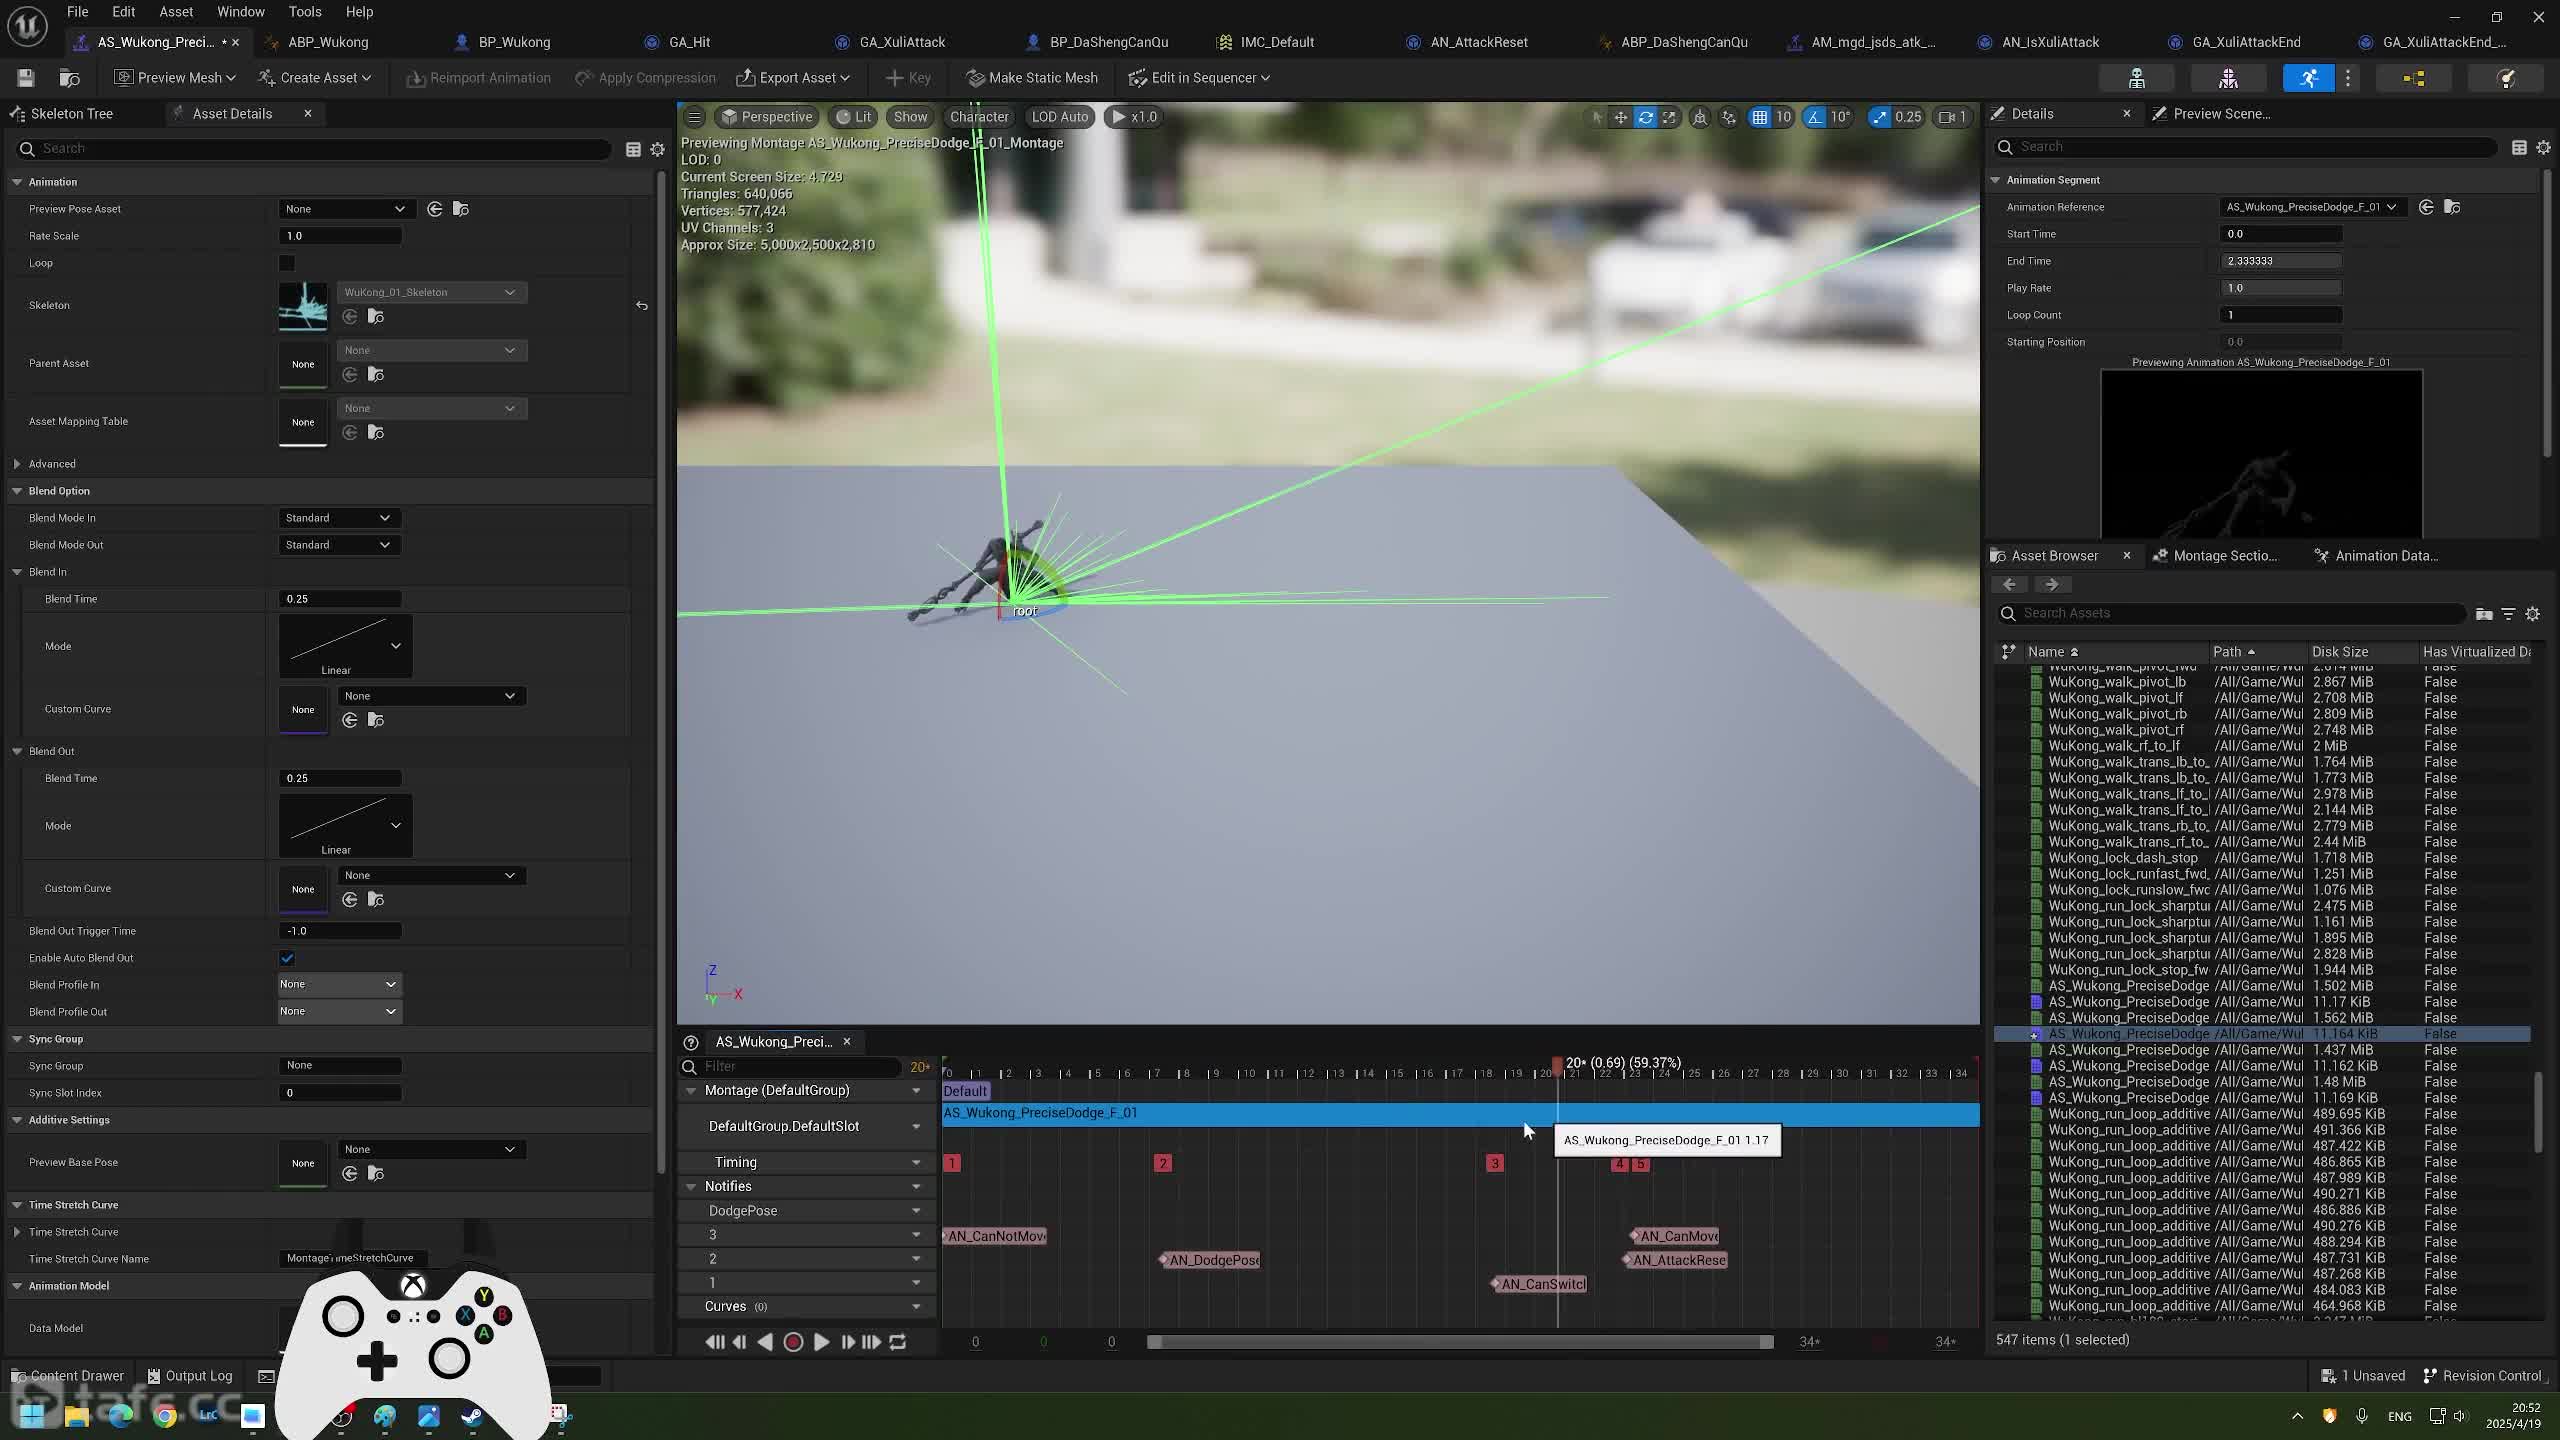Open Asset Browser filter icon
Image resolution: width=2560 pixels, height=1440 pixels.
click(2508, 613)
